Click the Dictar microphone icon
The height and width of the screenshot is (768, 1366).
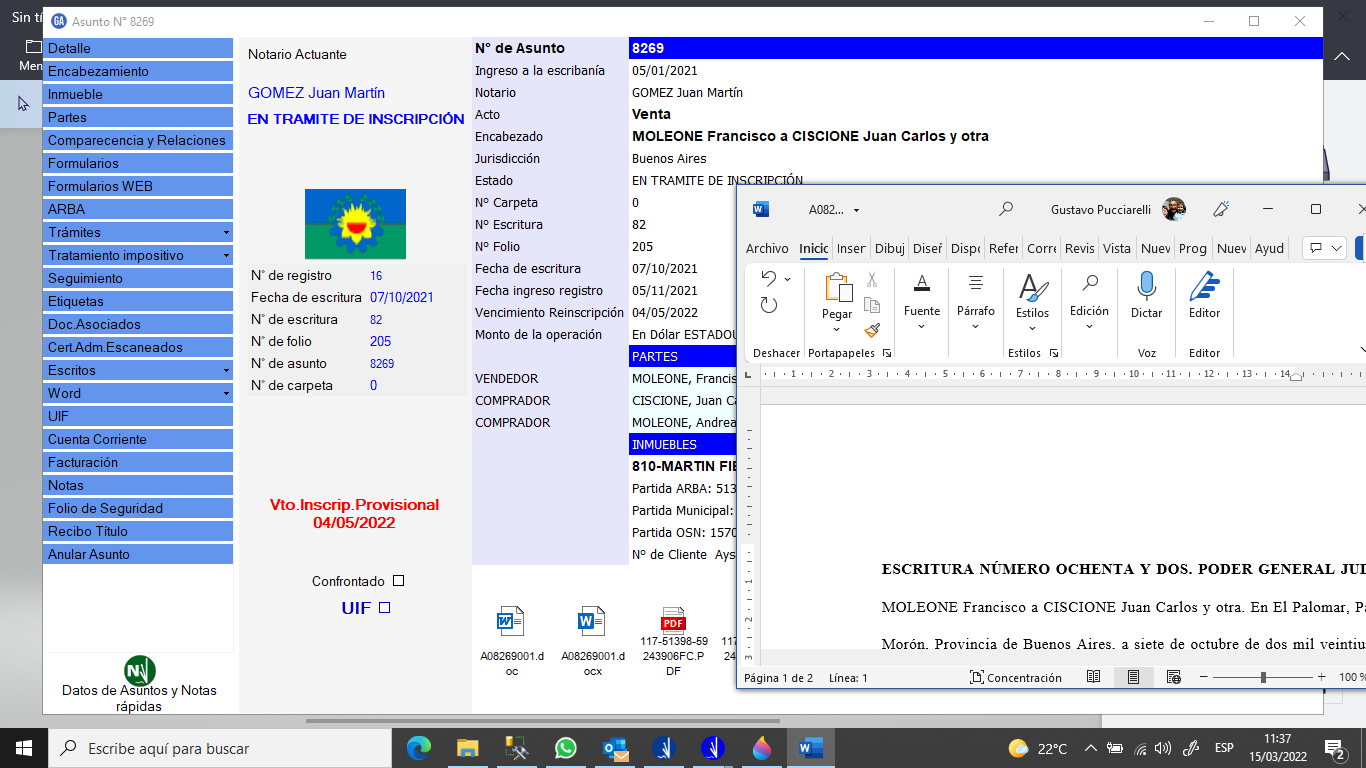pos(1146,287)
